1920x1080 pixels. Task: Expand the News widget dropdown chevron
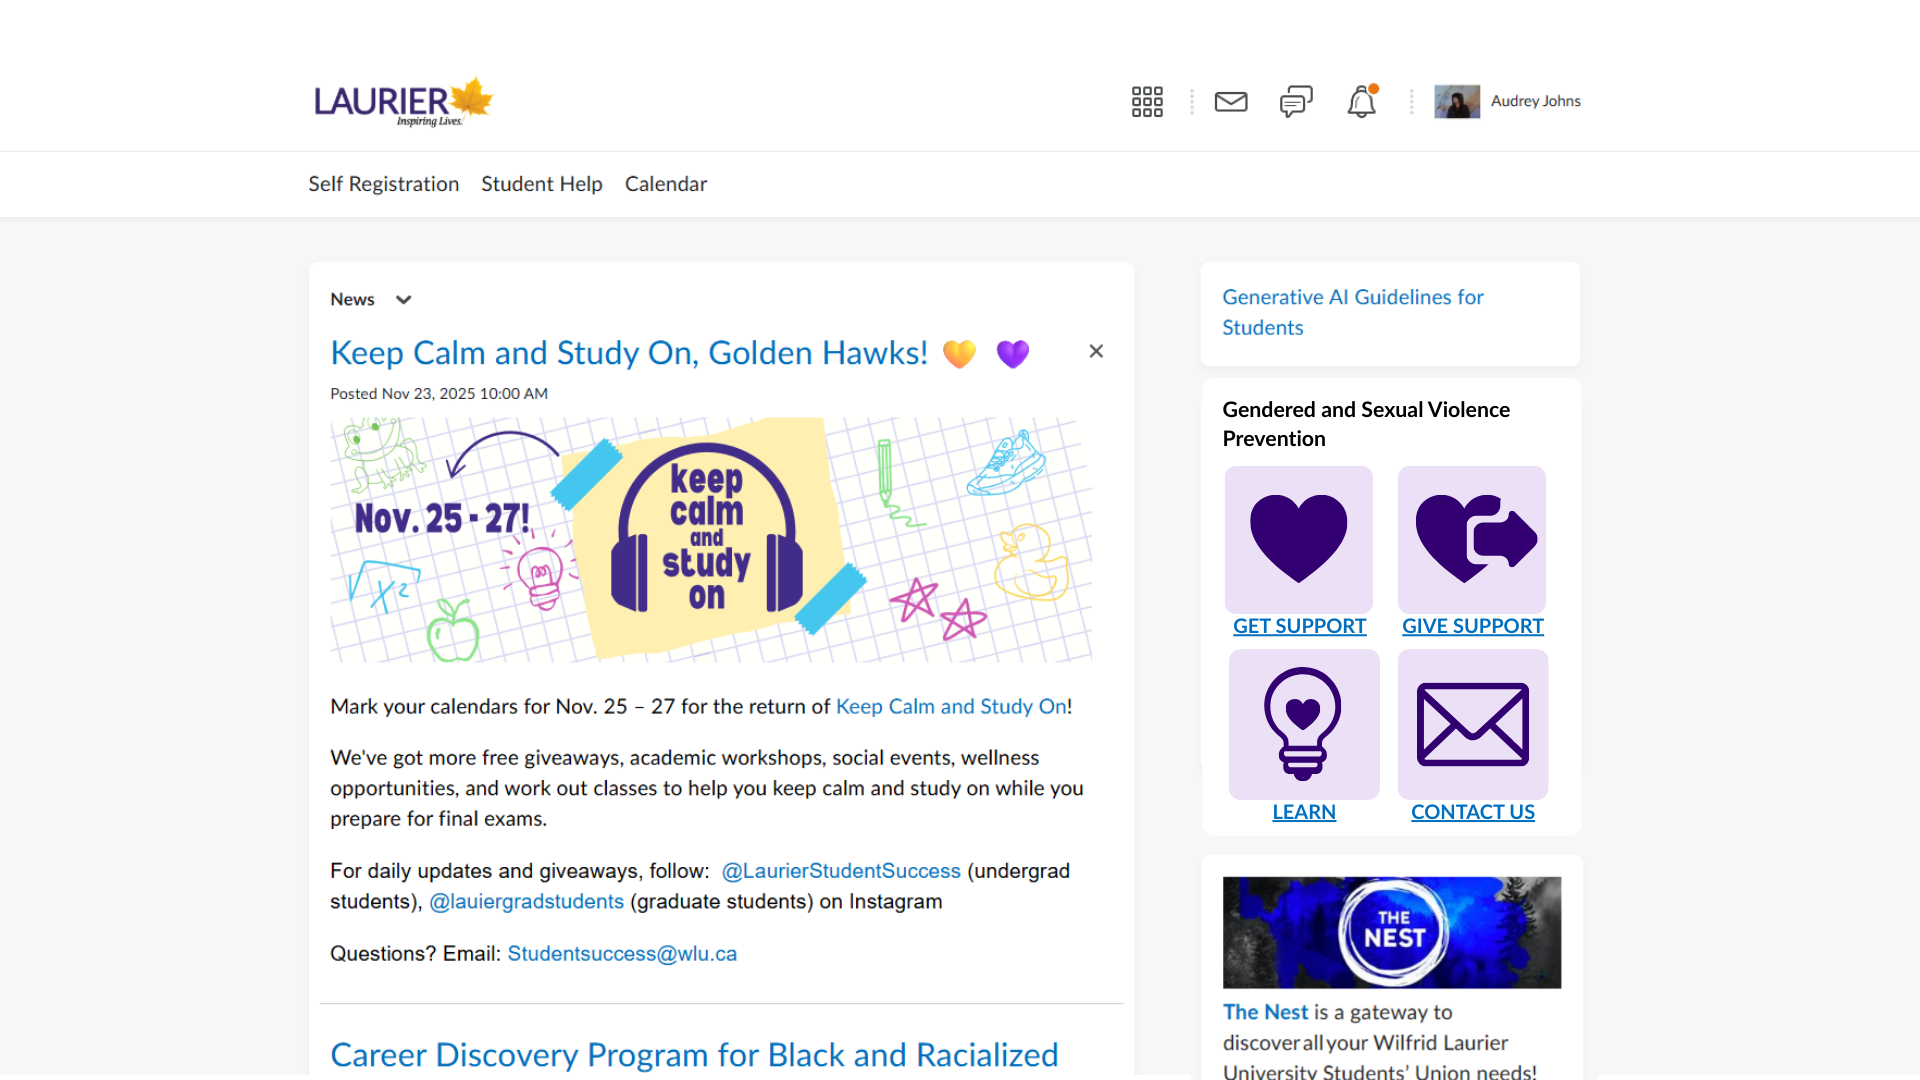(403, 299)
